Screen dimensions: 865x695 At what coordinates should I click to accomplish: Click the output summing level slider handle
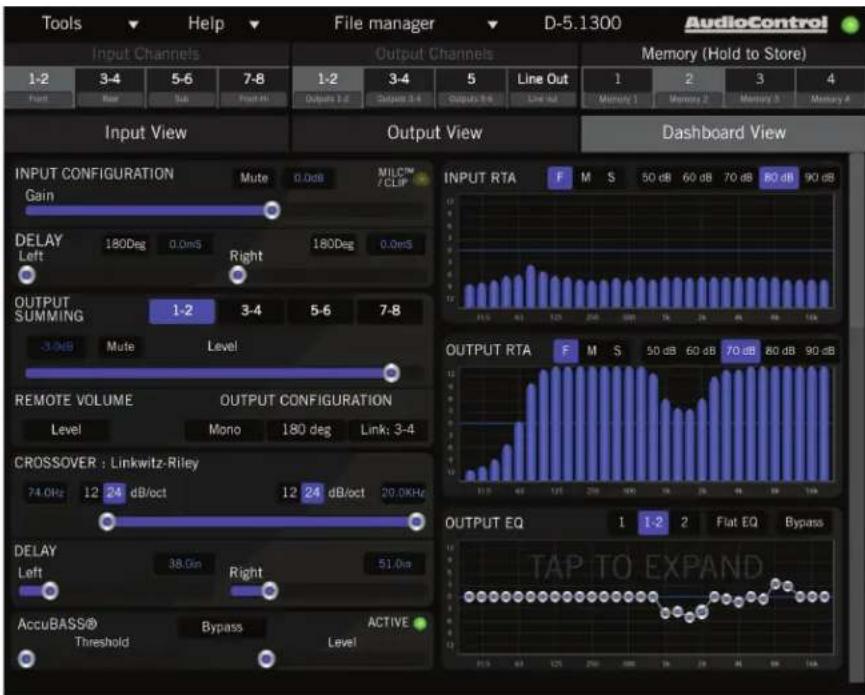click(x=391, y=373)
